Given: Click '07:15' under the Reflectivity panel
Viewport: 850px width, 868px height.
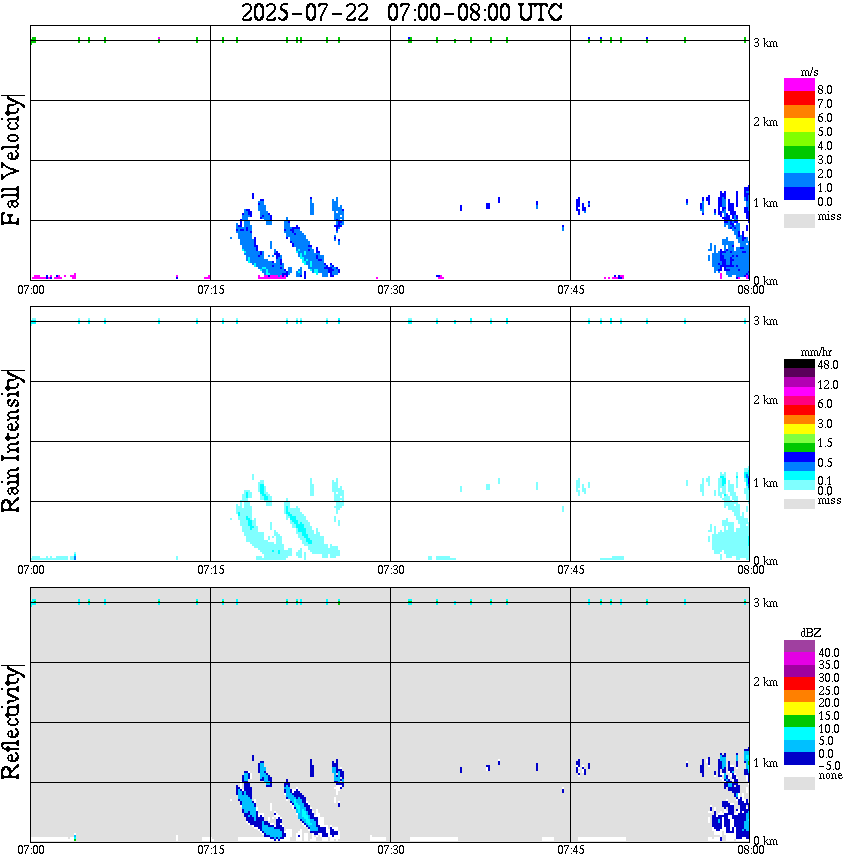Looking at the screenshot, I should click(211, 850).
